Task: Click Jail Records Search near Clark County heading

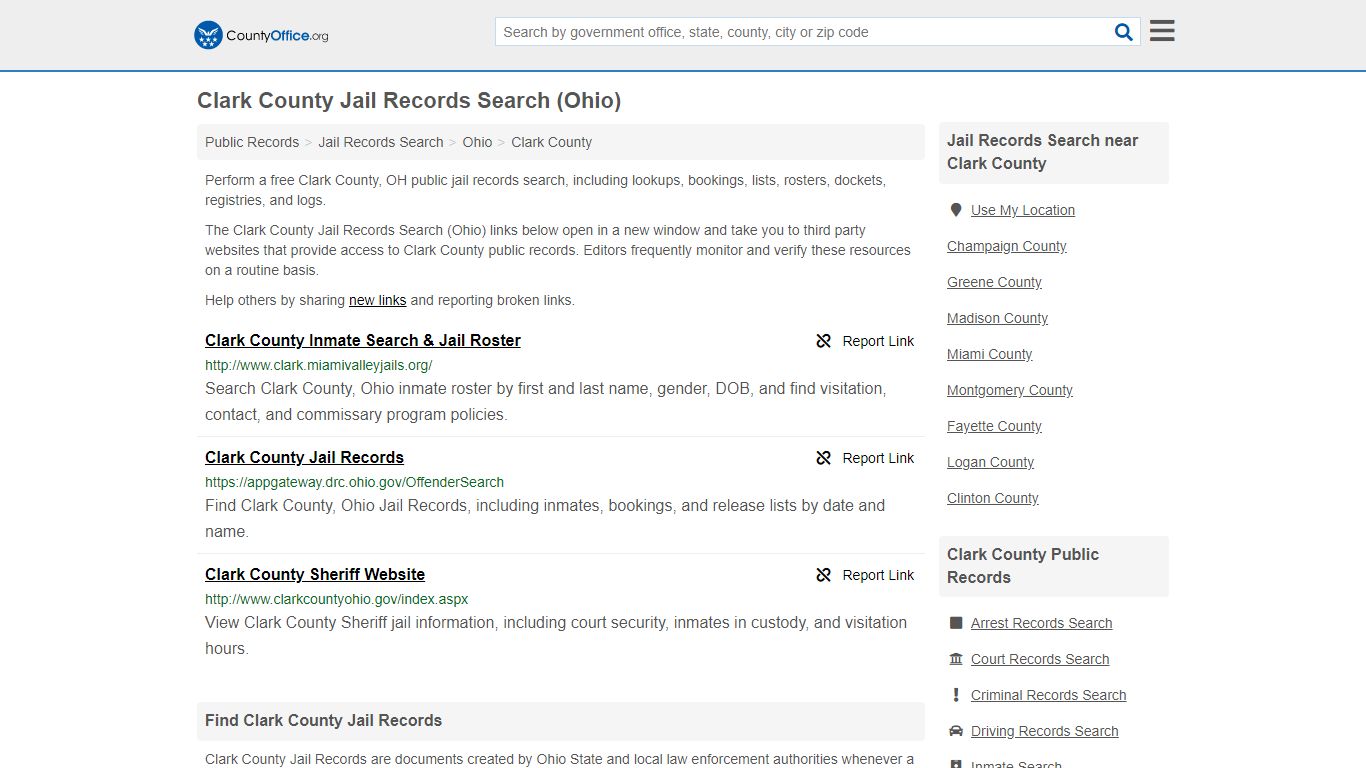Action: point(1043,152)
